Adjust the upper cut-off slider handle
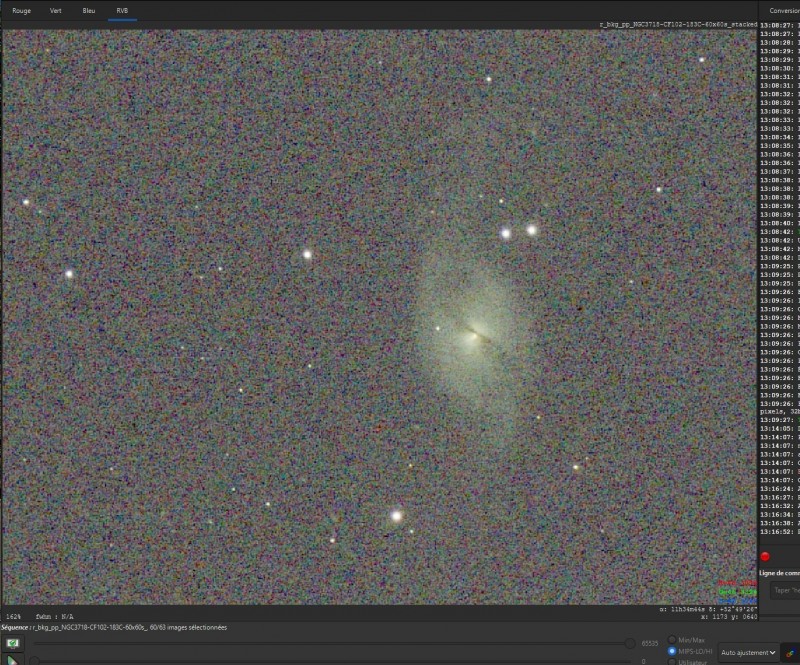The height and width of the screenshot is (665, 800). click(630, 644)
